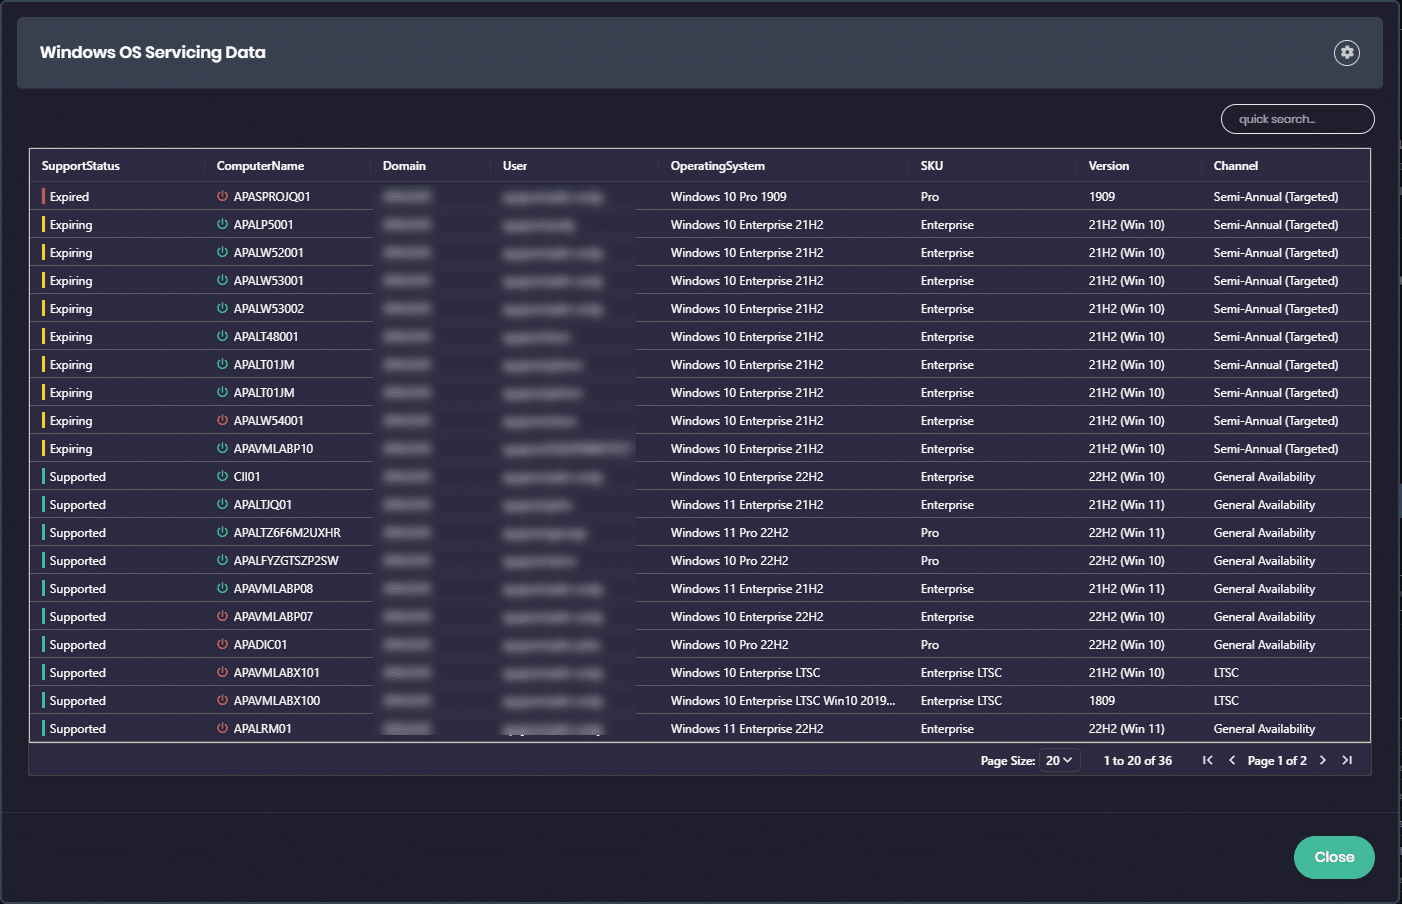
Task: Sort by the SupportStatus column header
Action: tap(81, 166)
